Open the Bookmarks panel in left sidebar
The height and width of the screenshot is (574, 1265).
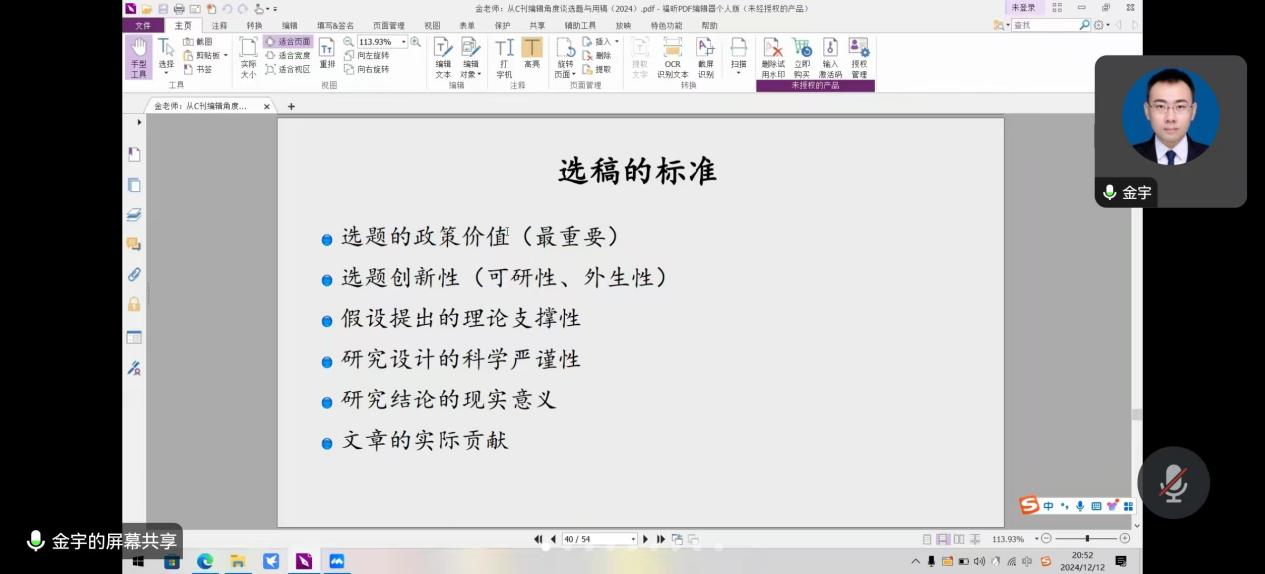point(134,154)
